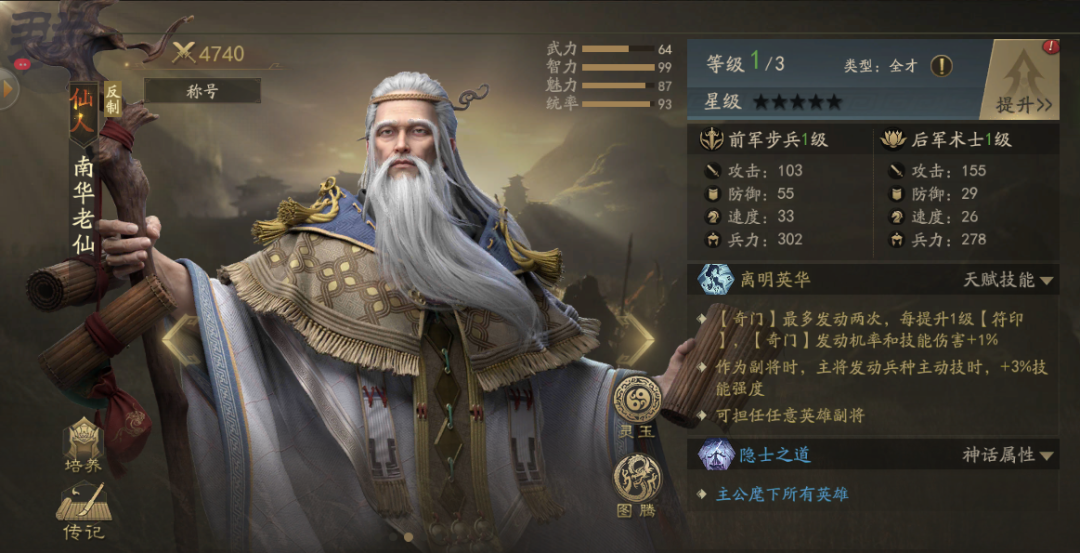Click the 提升 upgrade button

[1022, 79]
